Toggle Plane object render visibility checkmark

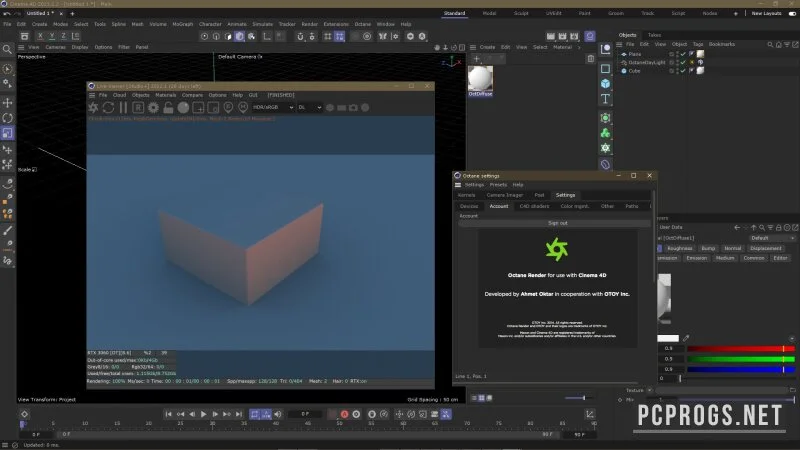tap(683, 54)
